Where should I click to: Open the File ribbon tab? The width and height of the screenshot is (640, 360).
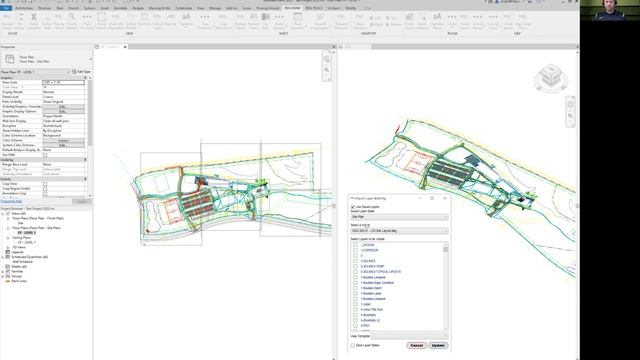click(x=6, y=8)
